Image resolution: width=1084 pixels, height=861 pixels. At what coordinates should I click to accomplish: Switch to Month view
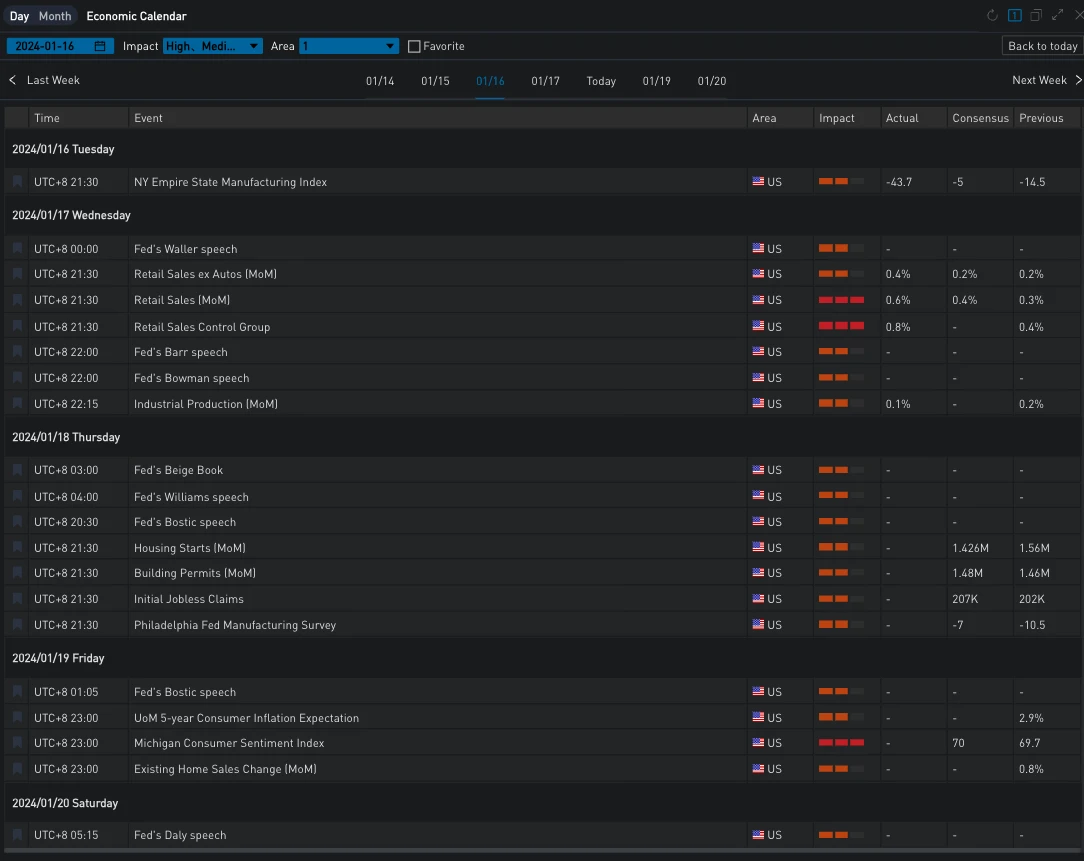(x=55, y=16)
